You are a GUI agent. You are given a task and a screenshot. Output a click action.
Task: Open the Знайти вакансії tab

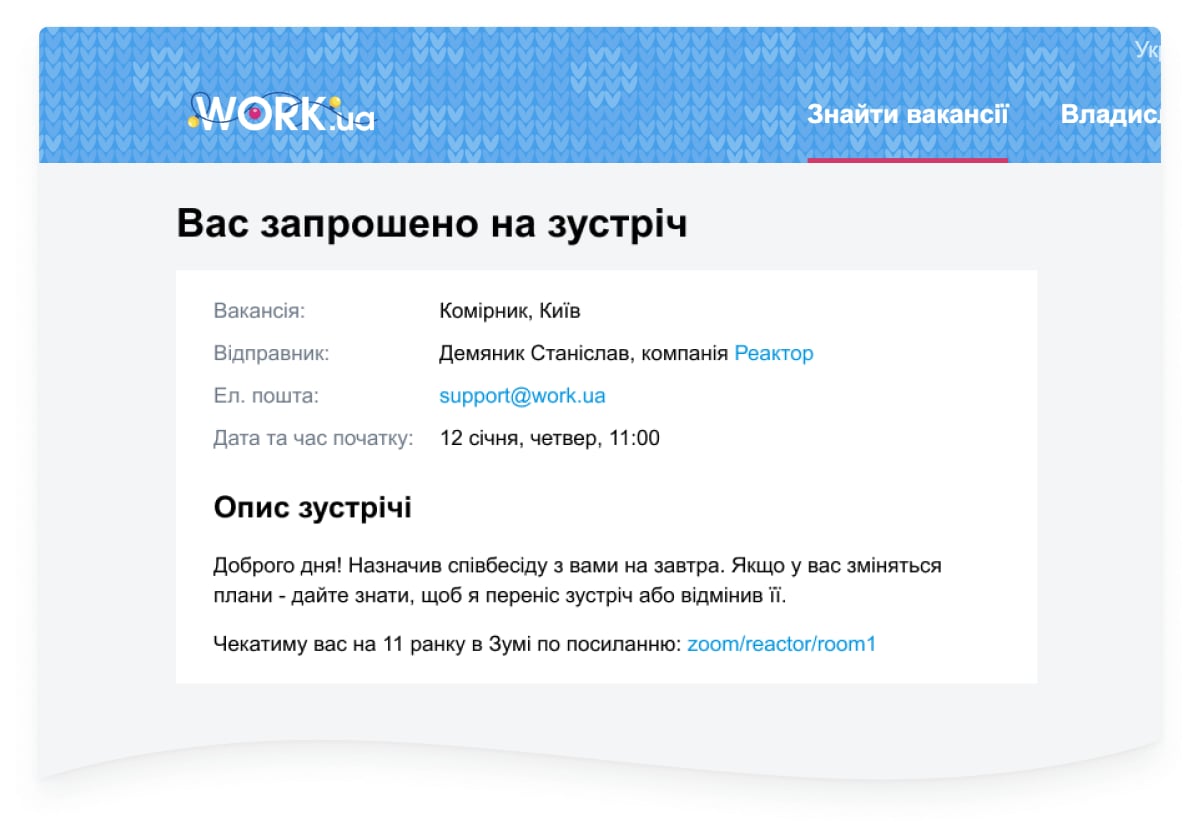point(907,114)
